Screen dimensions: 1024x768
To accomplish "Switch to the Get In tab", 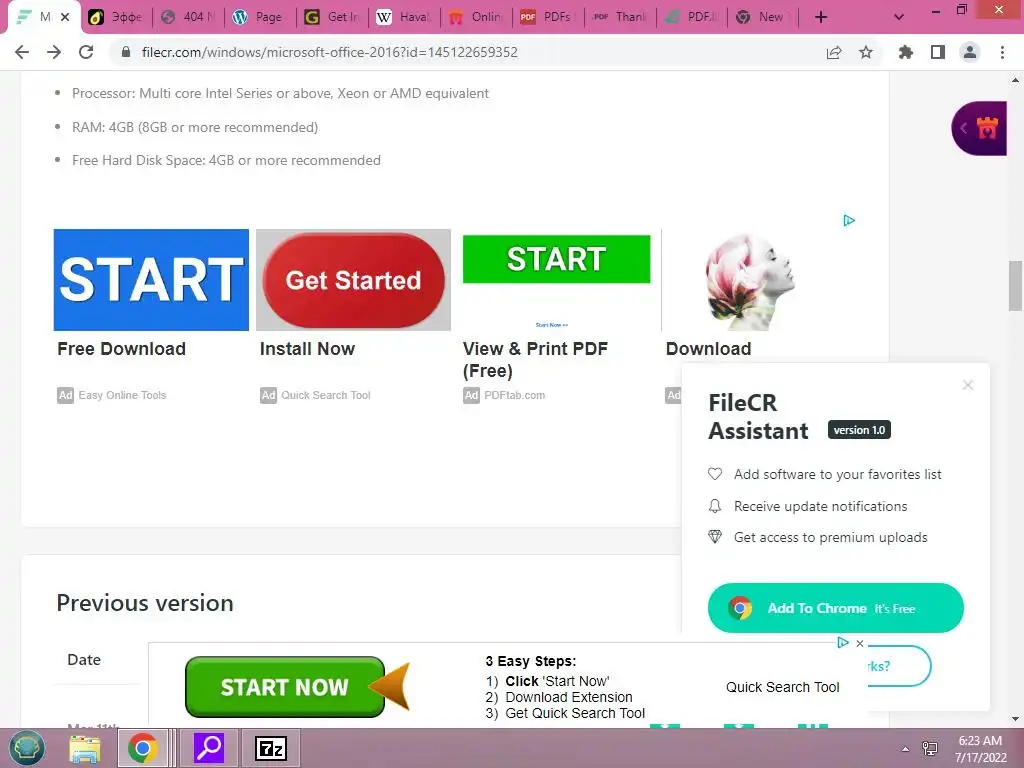I will [332, 17].
